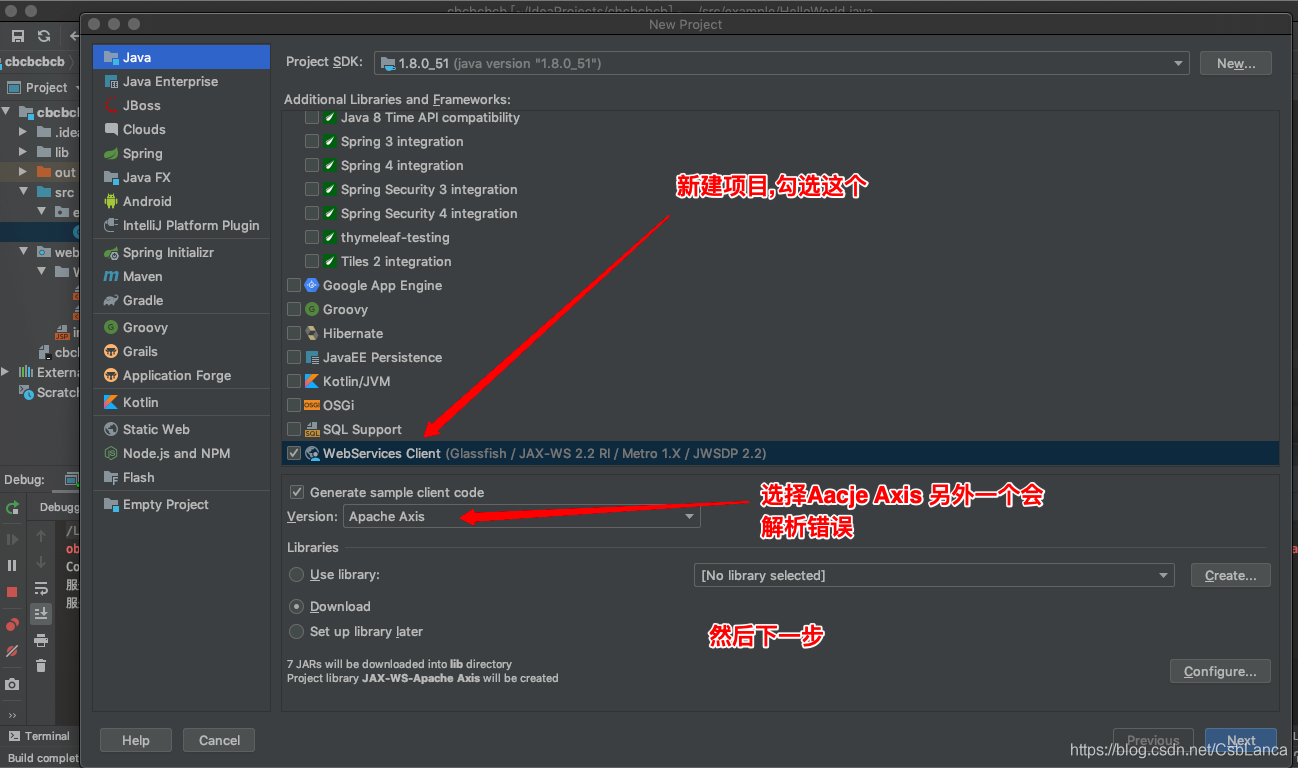Enable JavaEE Persistence checkbox

[294, 357]
